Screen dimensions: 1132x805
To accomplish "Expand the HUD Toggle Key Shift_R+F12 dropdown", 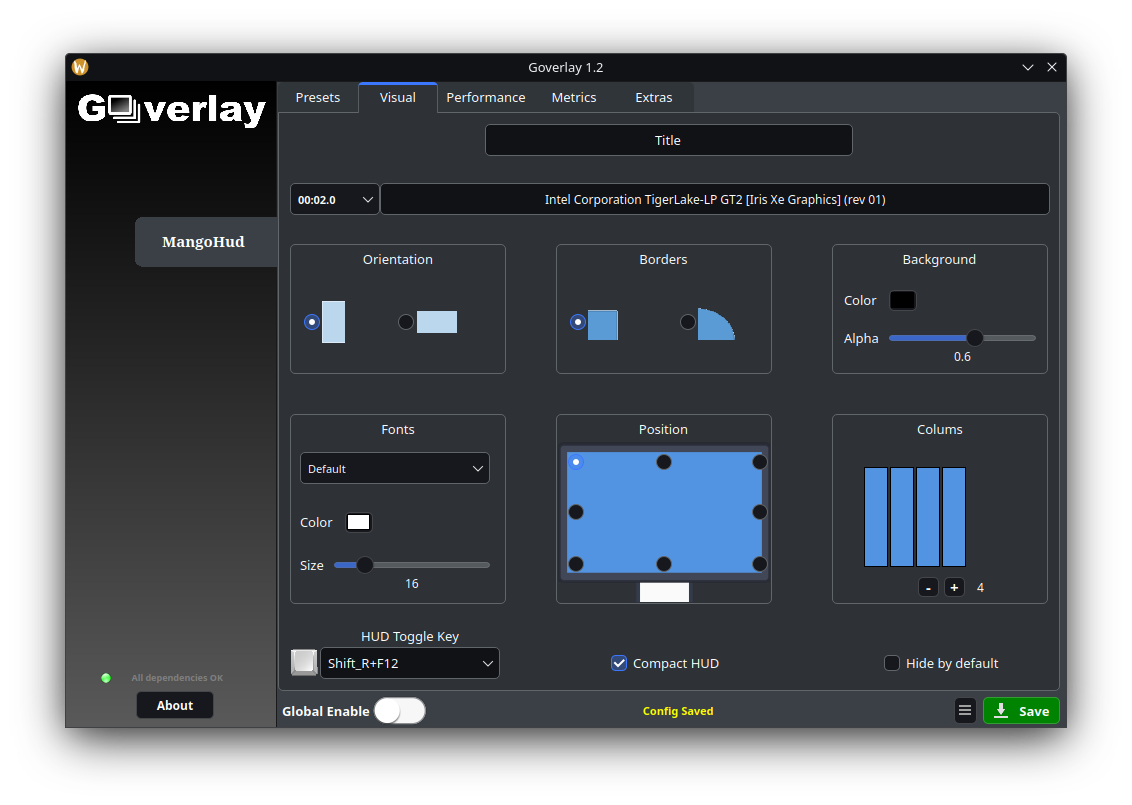I will pos(410,663).
